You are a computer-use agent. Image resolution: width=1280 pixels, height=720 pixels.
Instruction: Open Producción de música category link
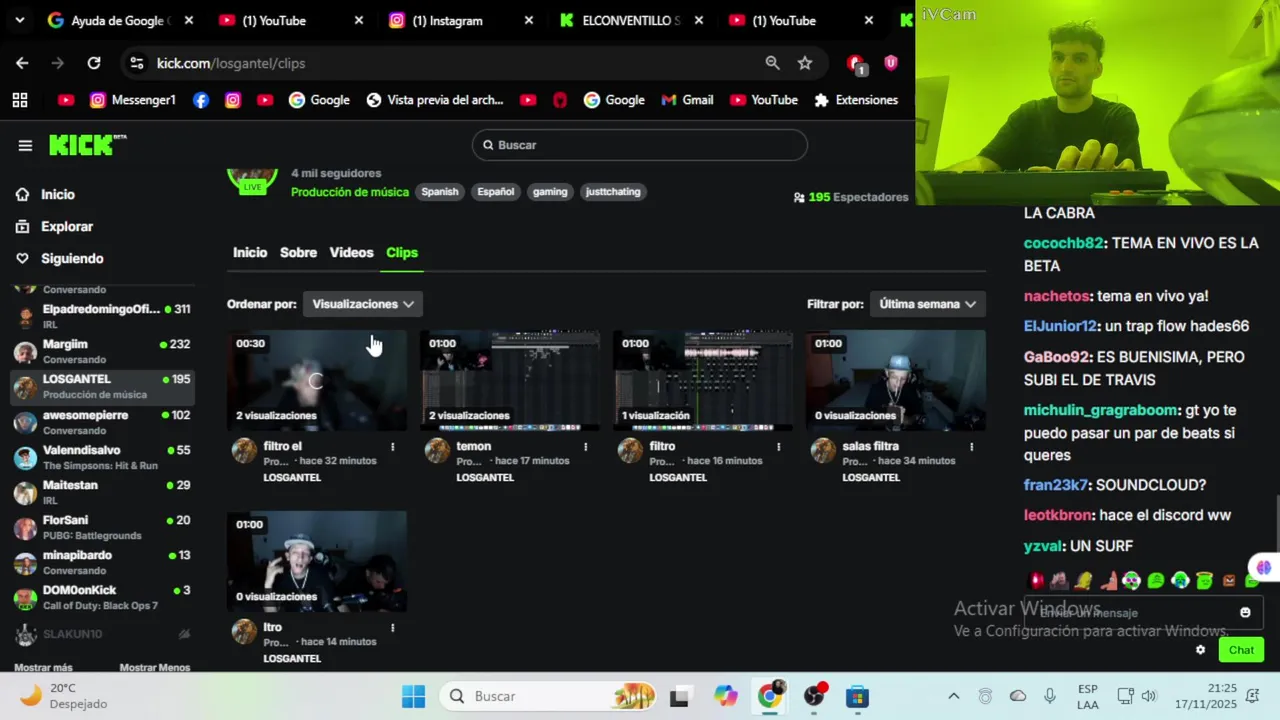[x=350, y=192]
